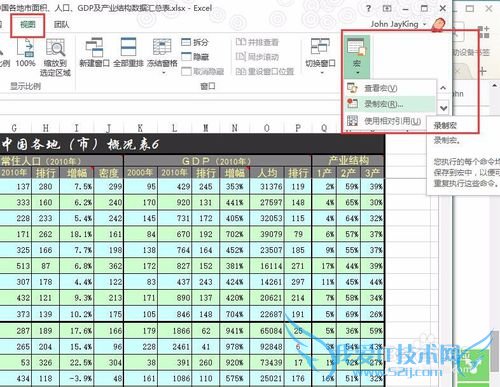Open the 视图 ribbon tab
Viewport: 500px width, 387px height.
click(x=27, y=24)
